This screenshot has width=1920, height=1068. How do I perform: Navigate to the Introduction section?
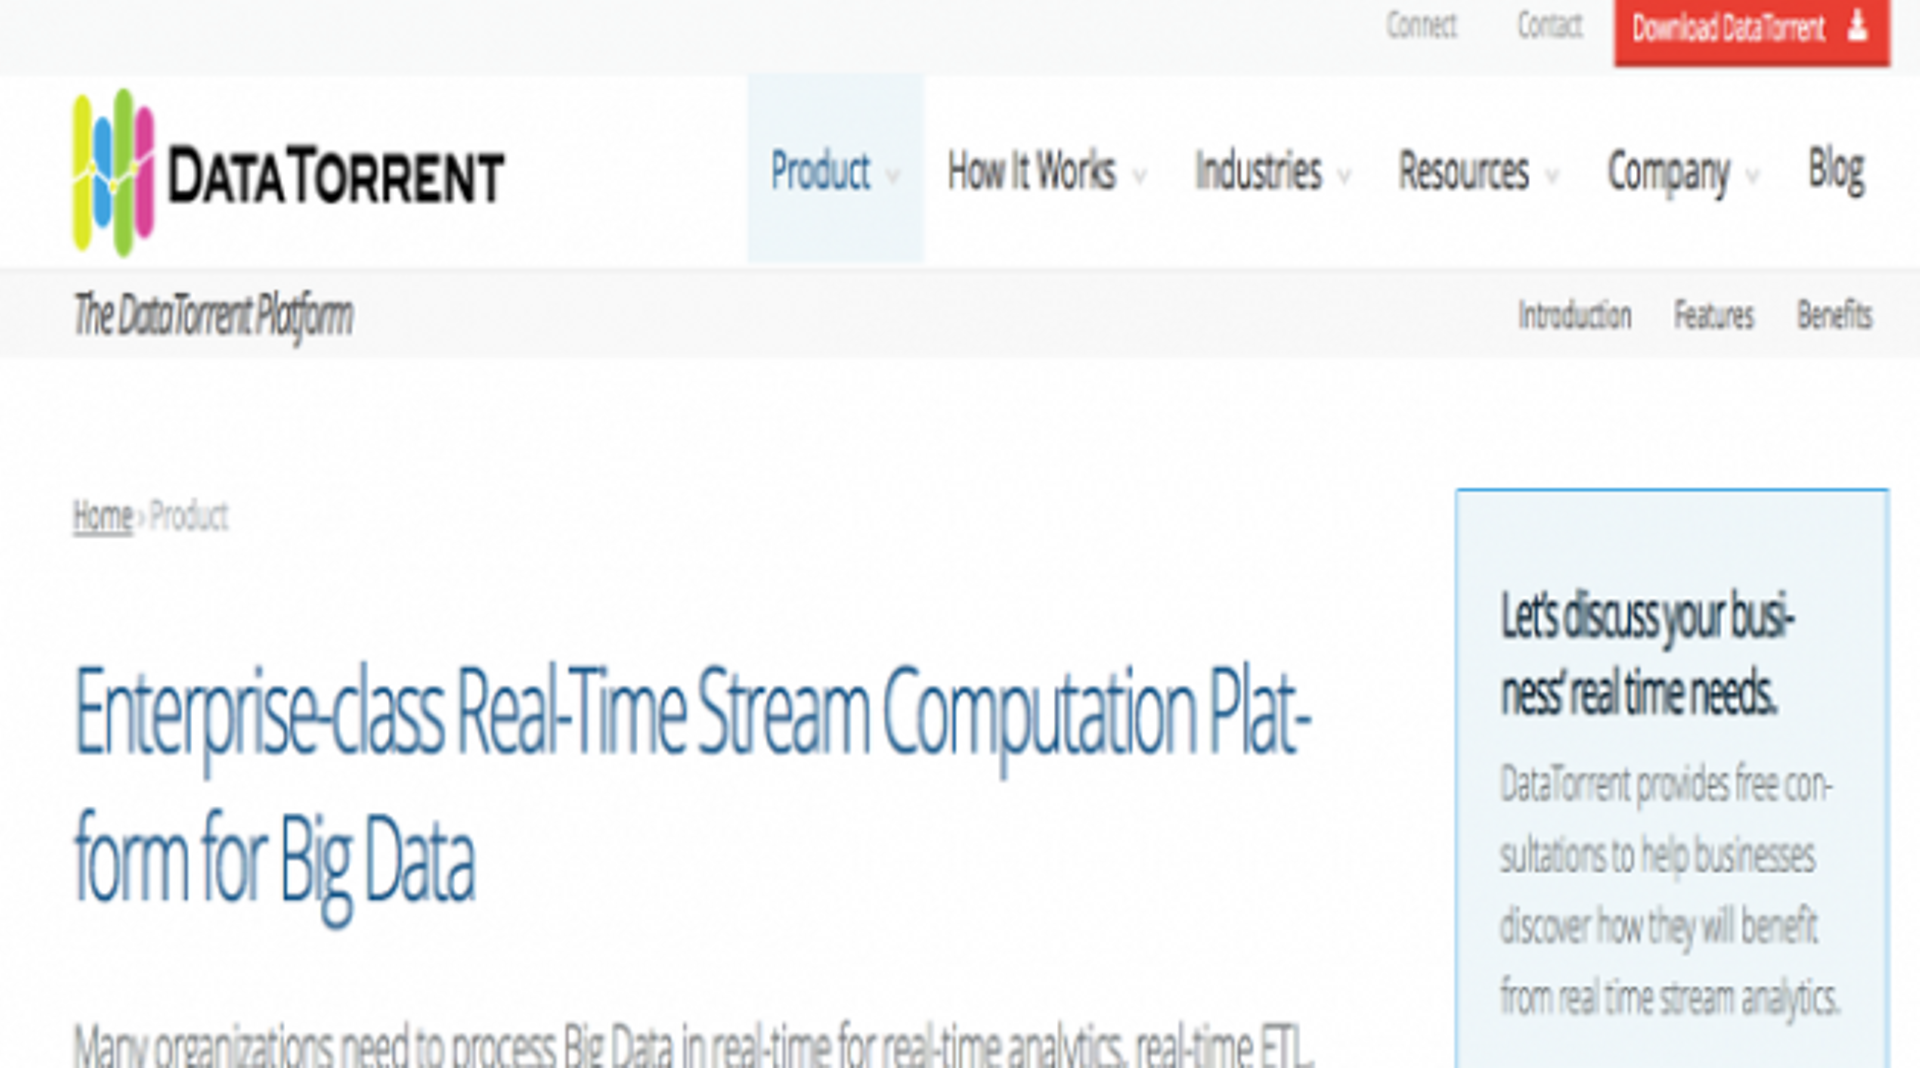click(1576, 316)
